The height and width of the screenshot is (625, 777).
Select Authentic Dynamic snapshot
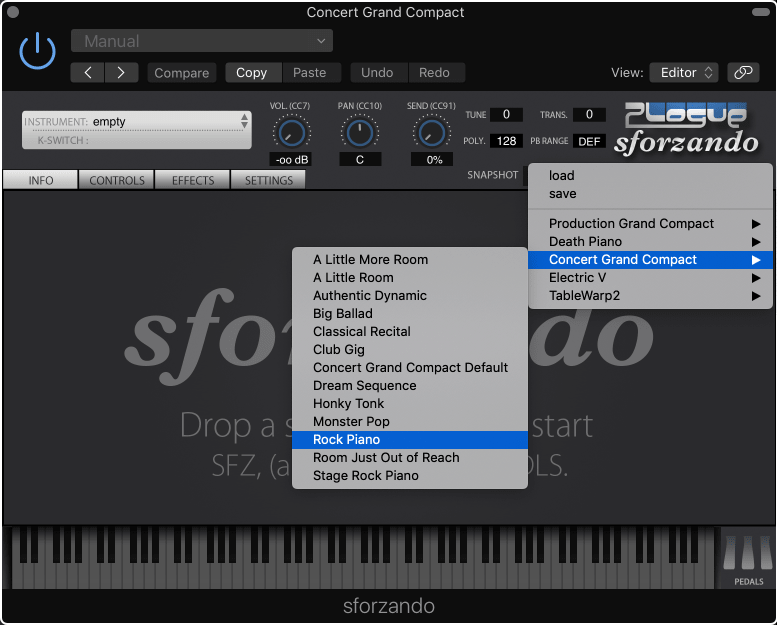[410, 295]
